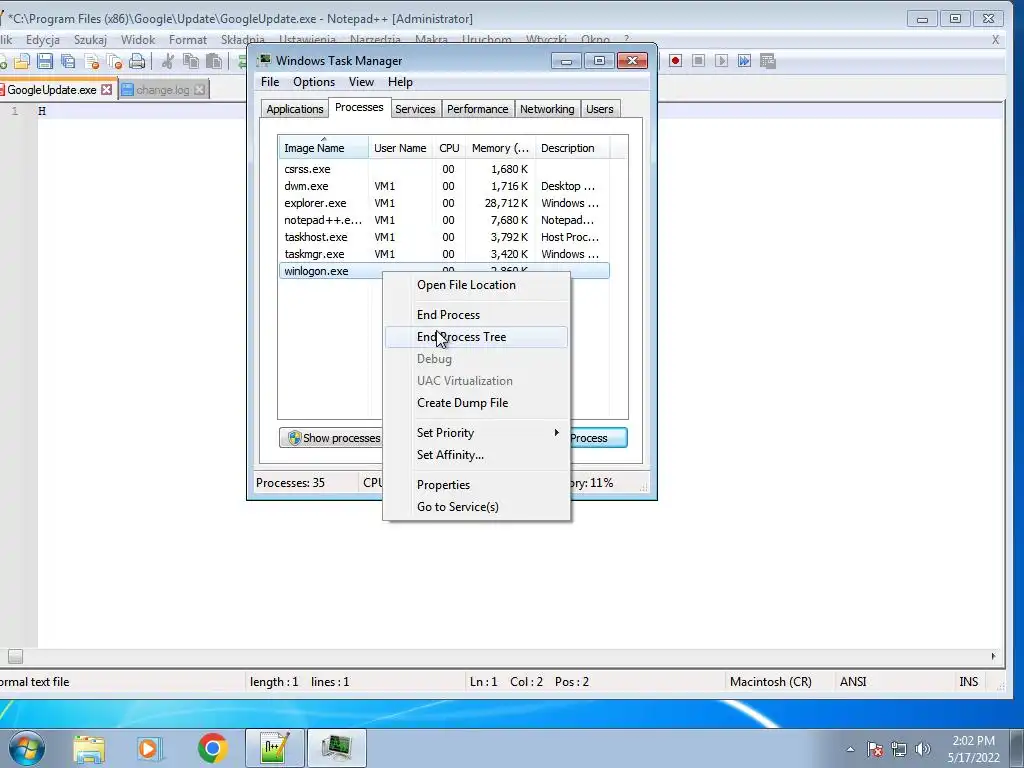Select dwm.exe process row
The height and width of the screenshot is (768, 1024).
(444, 186)
